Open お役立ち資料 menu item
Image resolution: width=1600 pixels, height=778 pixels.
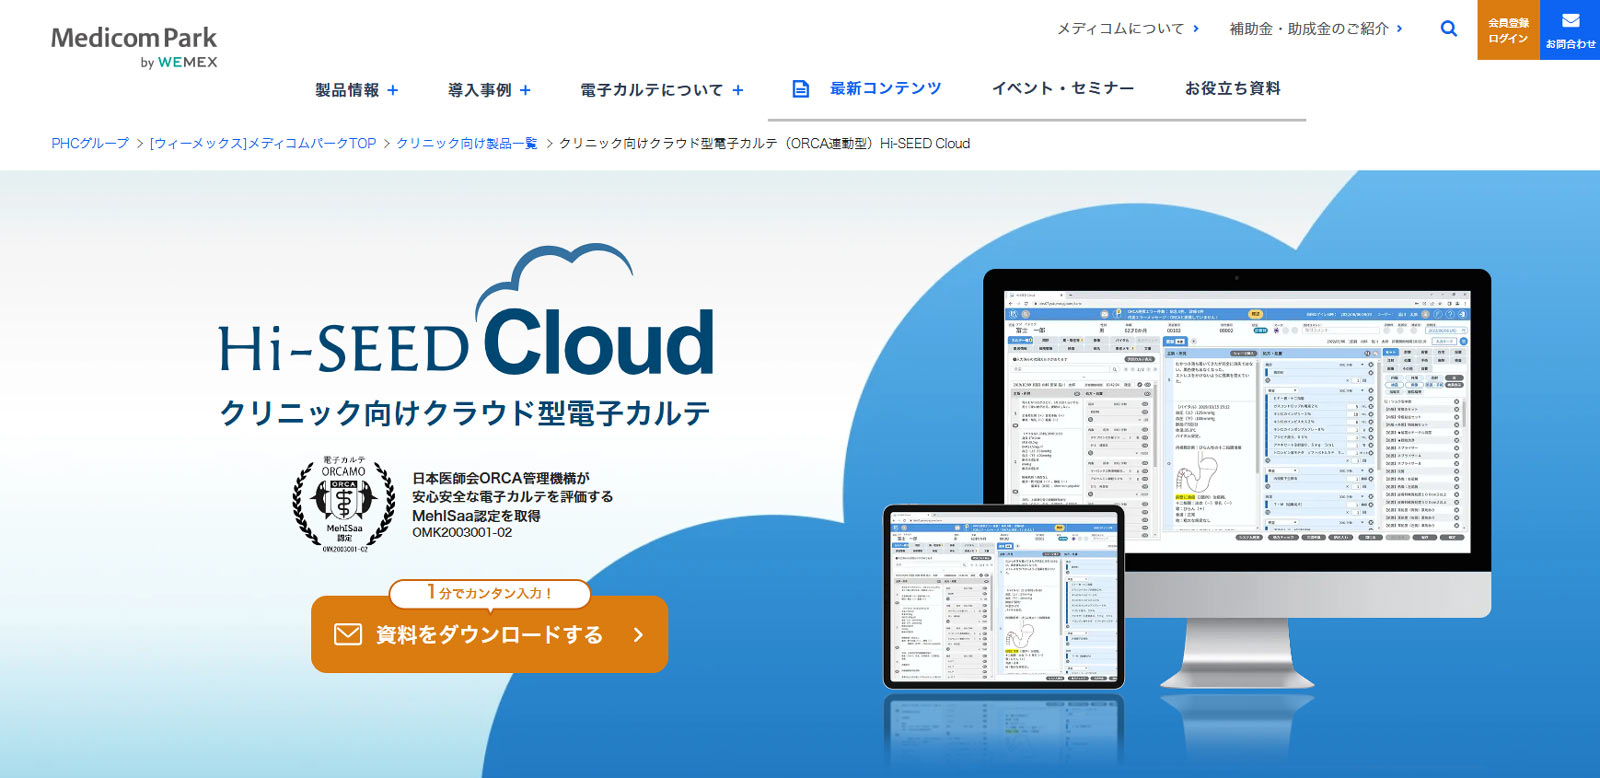point(1232,88)
